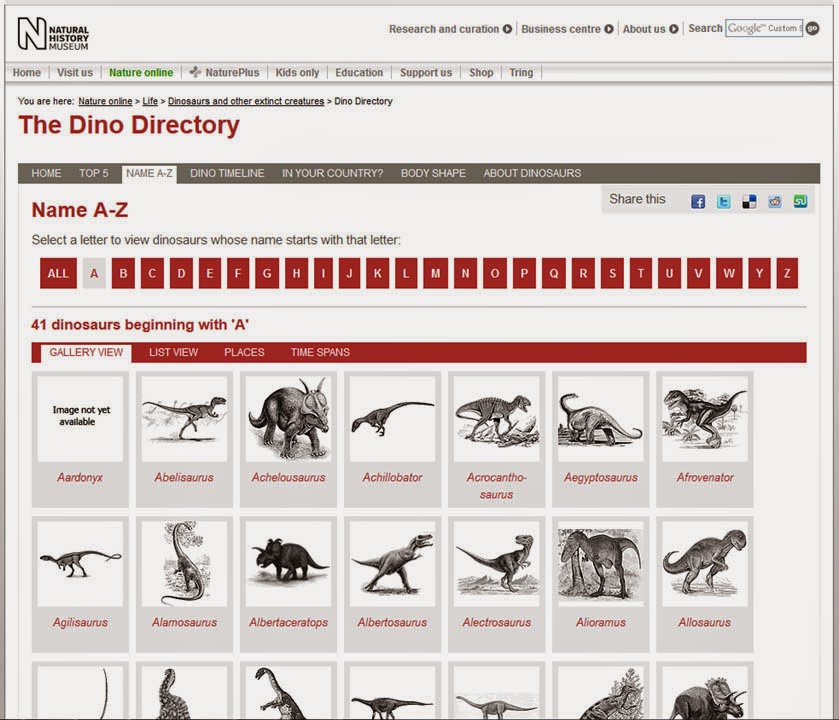The height and width of the screenshot is (720, 839).
Task: Open the Dino Directory HOME tab
Action: coord(46,173)
